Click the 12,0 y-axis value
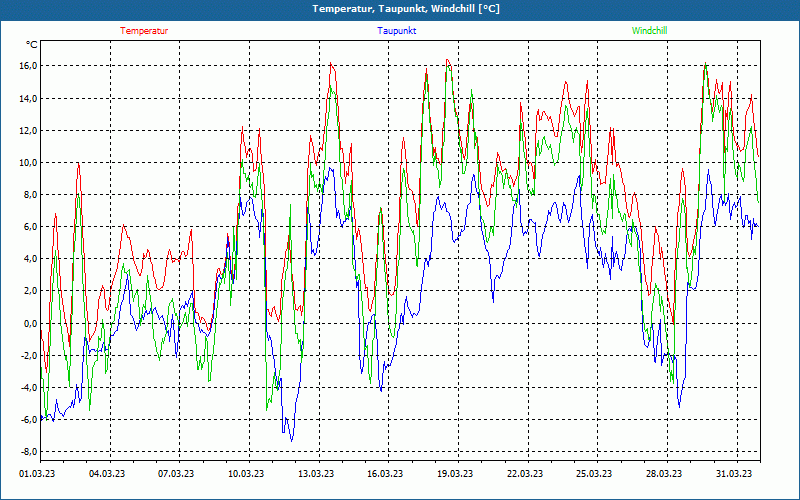The height and width of the screenshot is (500, 800). tap(28, 131)
